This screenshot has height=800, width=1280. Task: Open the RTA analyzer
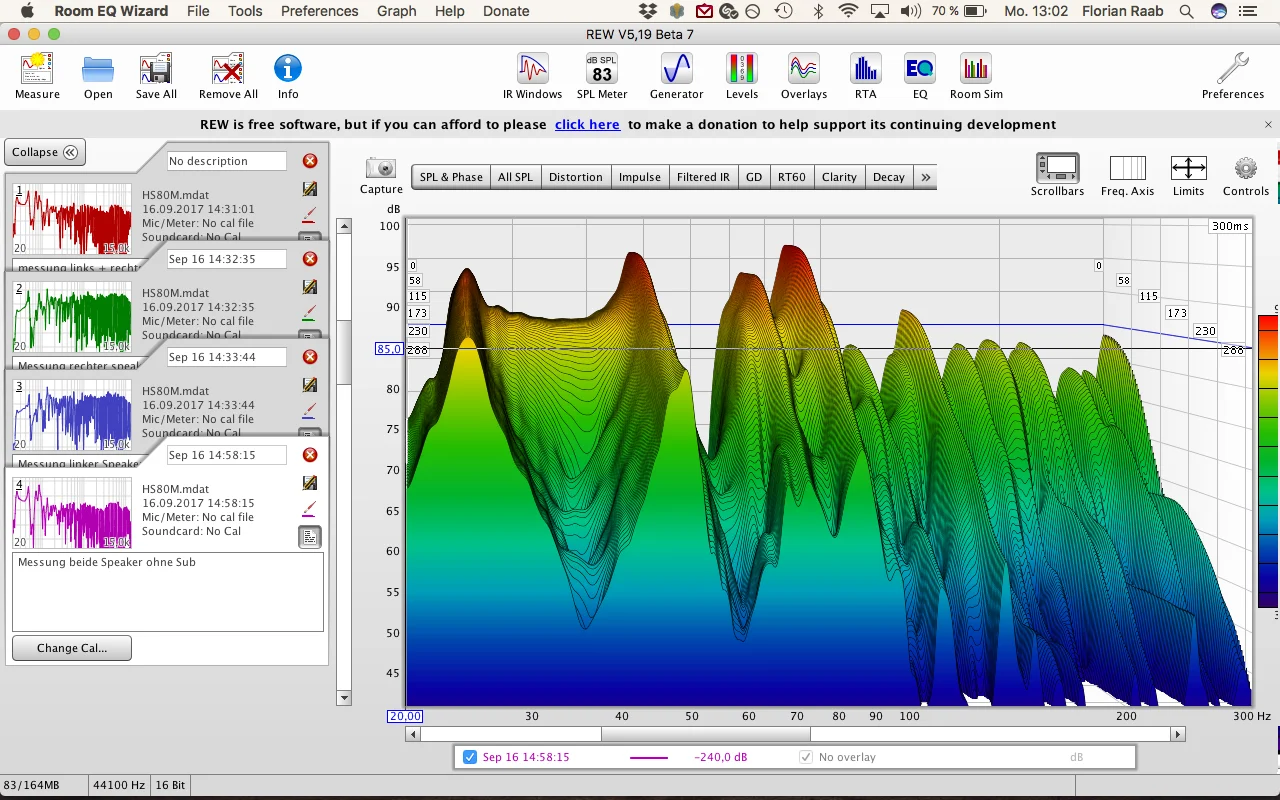(865, 76)
